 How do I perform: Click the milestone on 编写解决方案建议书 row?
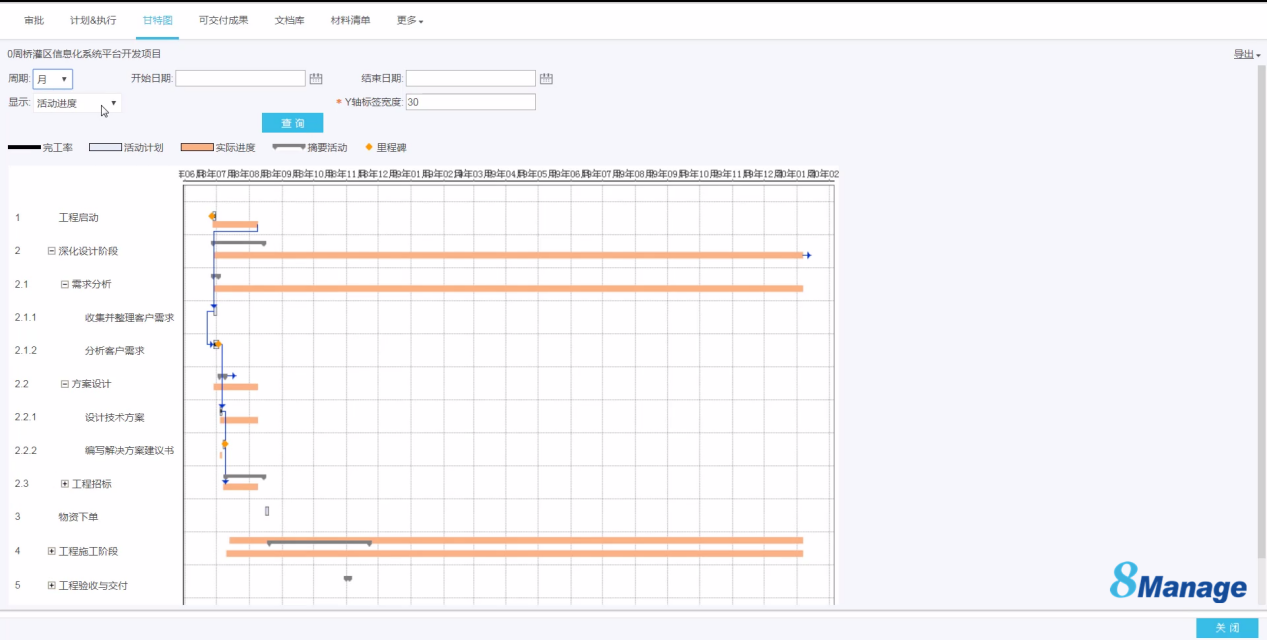tap(225, 443)
